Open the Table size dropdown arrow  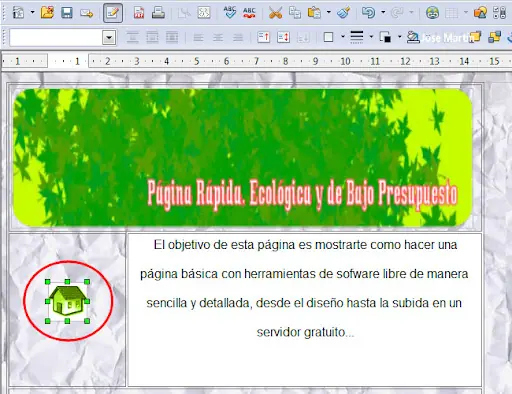click(466, 13)
